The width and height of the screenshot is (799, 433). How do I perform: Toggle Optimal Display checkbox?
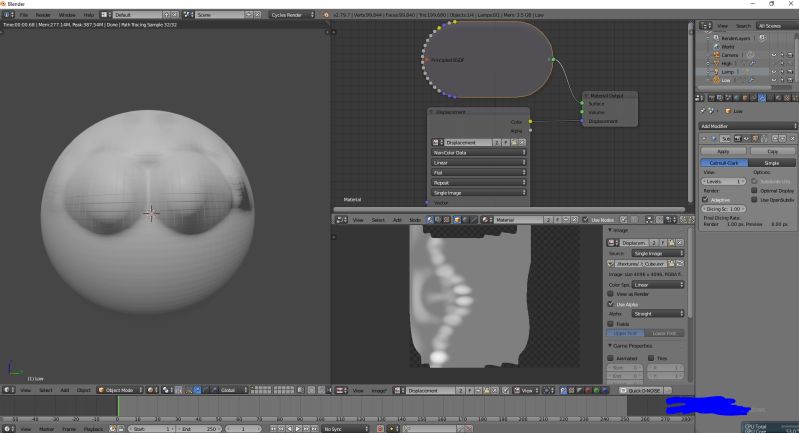pyautogui.click(x=754, y=191)
